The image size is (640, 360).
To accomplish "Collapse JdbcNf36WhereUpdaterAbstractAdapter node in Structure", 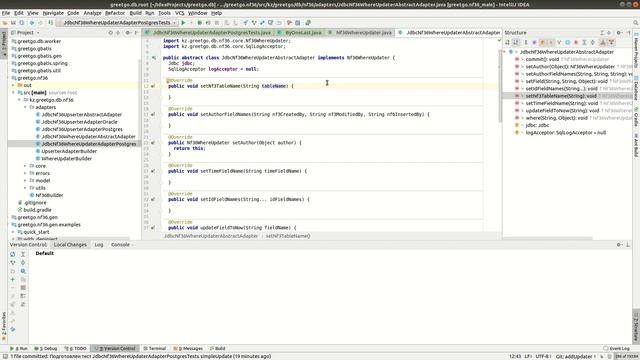I will [505, 52].
